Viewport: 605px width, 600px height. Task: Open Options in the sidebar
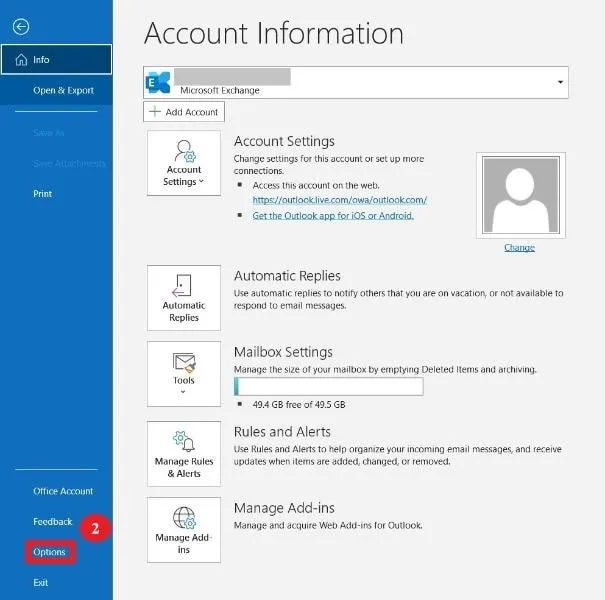click(x=49, y=552)
